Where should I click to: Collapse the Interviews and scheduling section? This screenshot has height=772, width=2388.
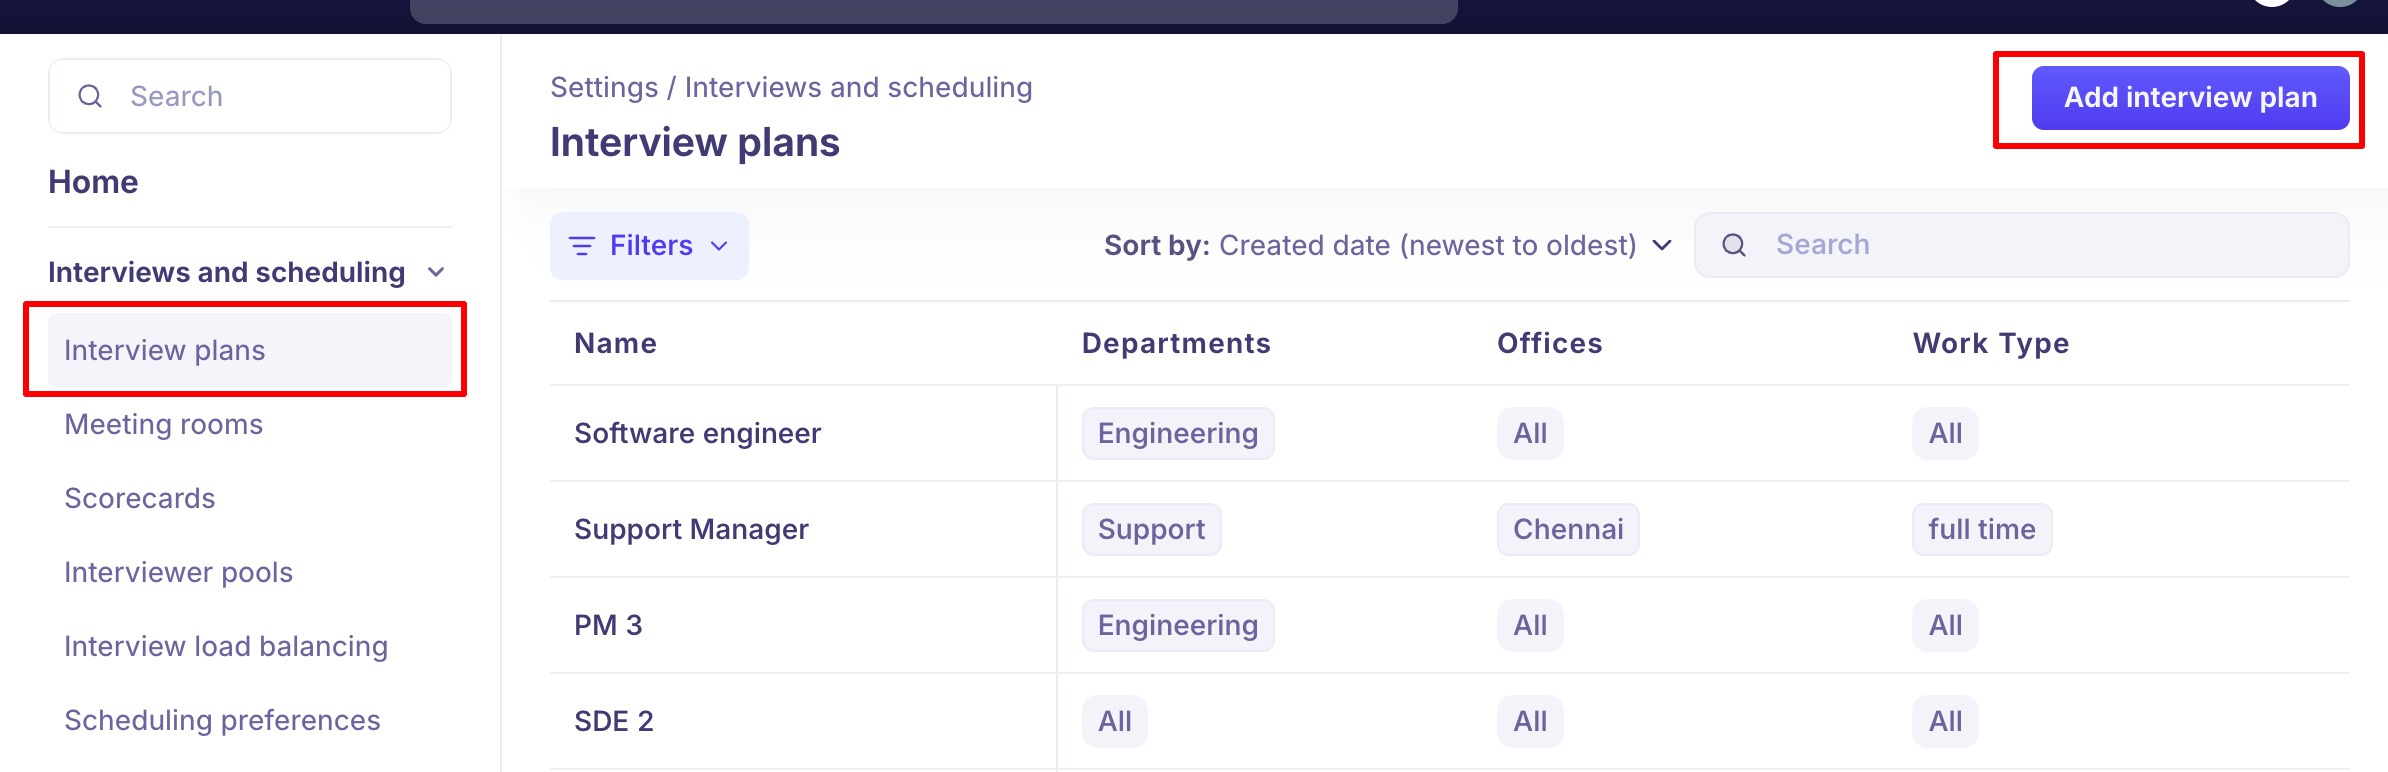[436, 272]
